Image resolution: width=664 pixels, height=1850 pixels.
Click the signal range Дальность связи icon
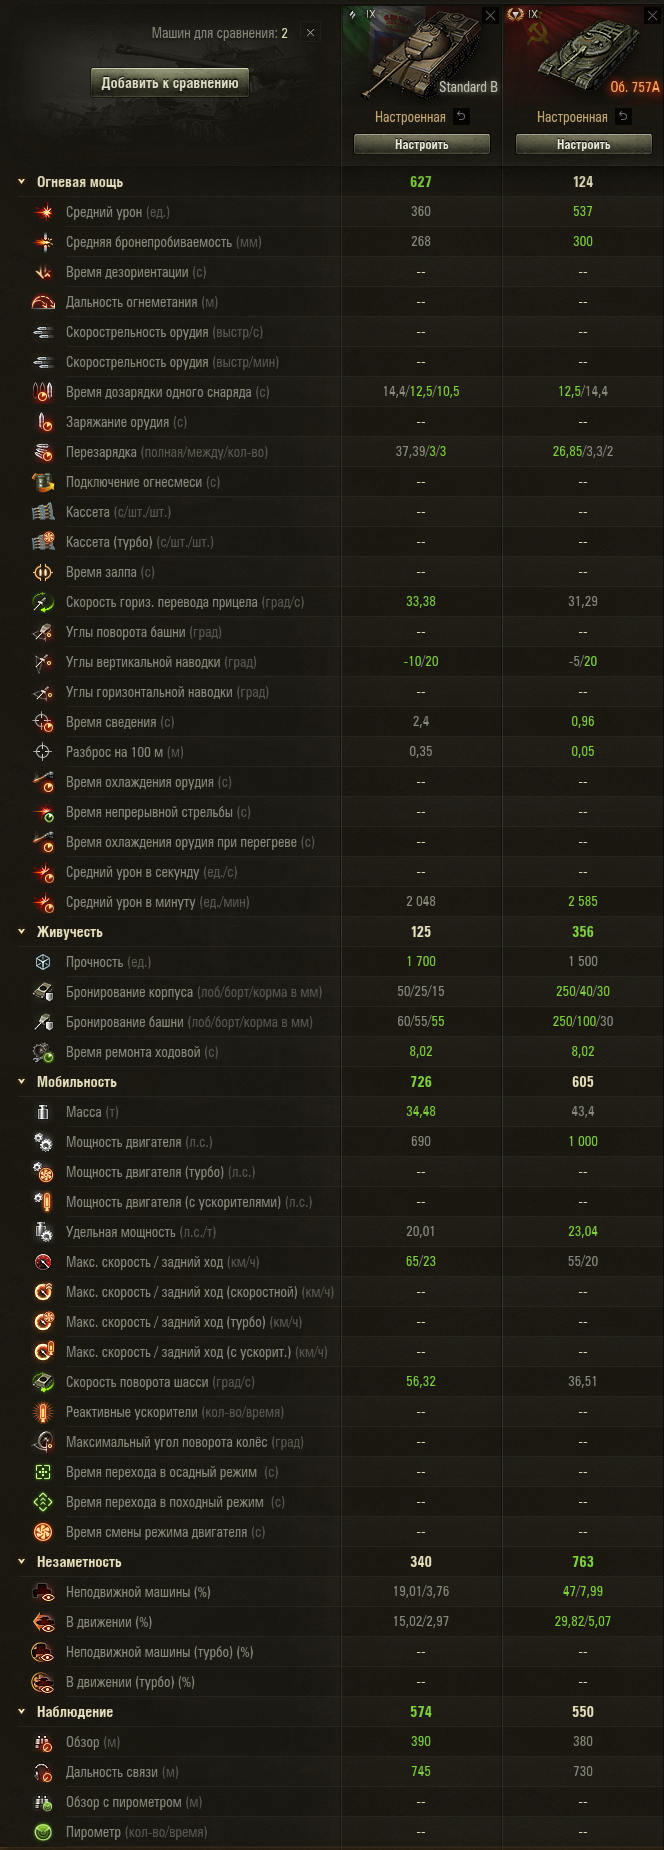click(43, 1772)
